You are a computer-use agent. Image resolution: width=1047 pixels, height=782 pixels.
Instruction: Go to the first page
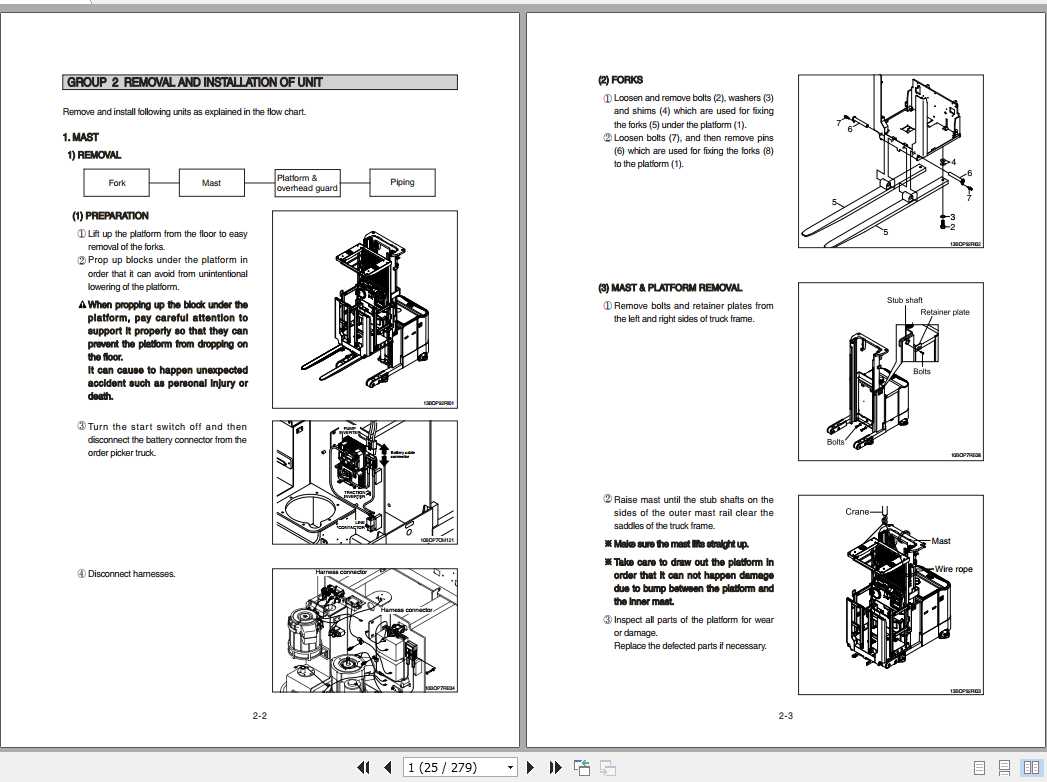tap(363, 768)
